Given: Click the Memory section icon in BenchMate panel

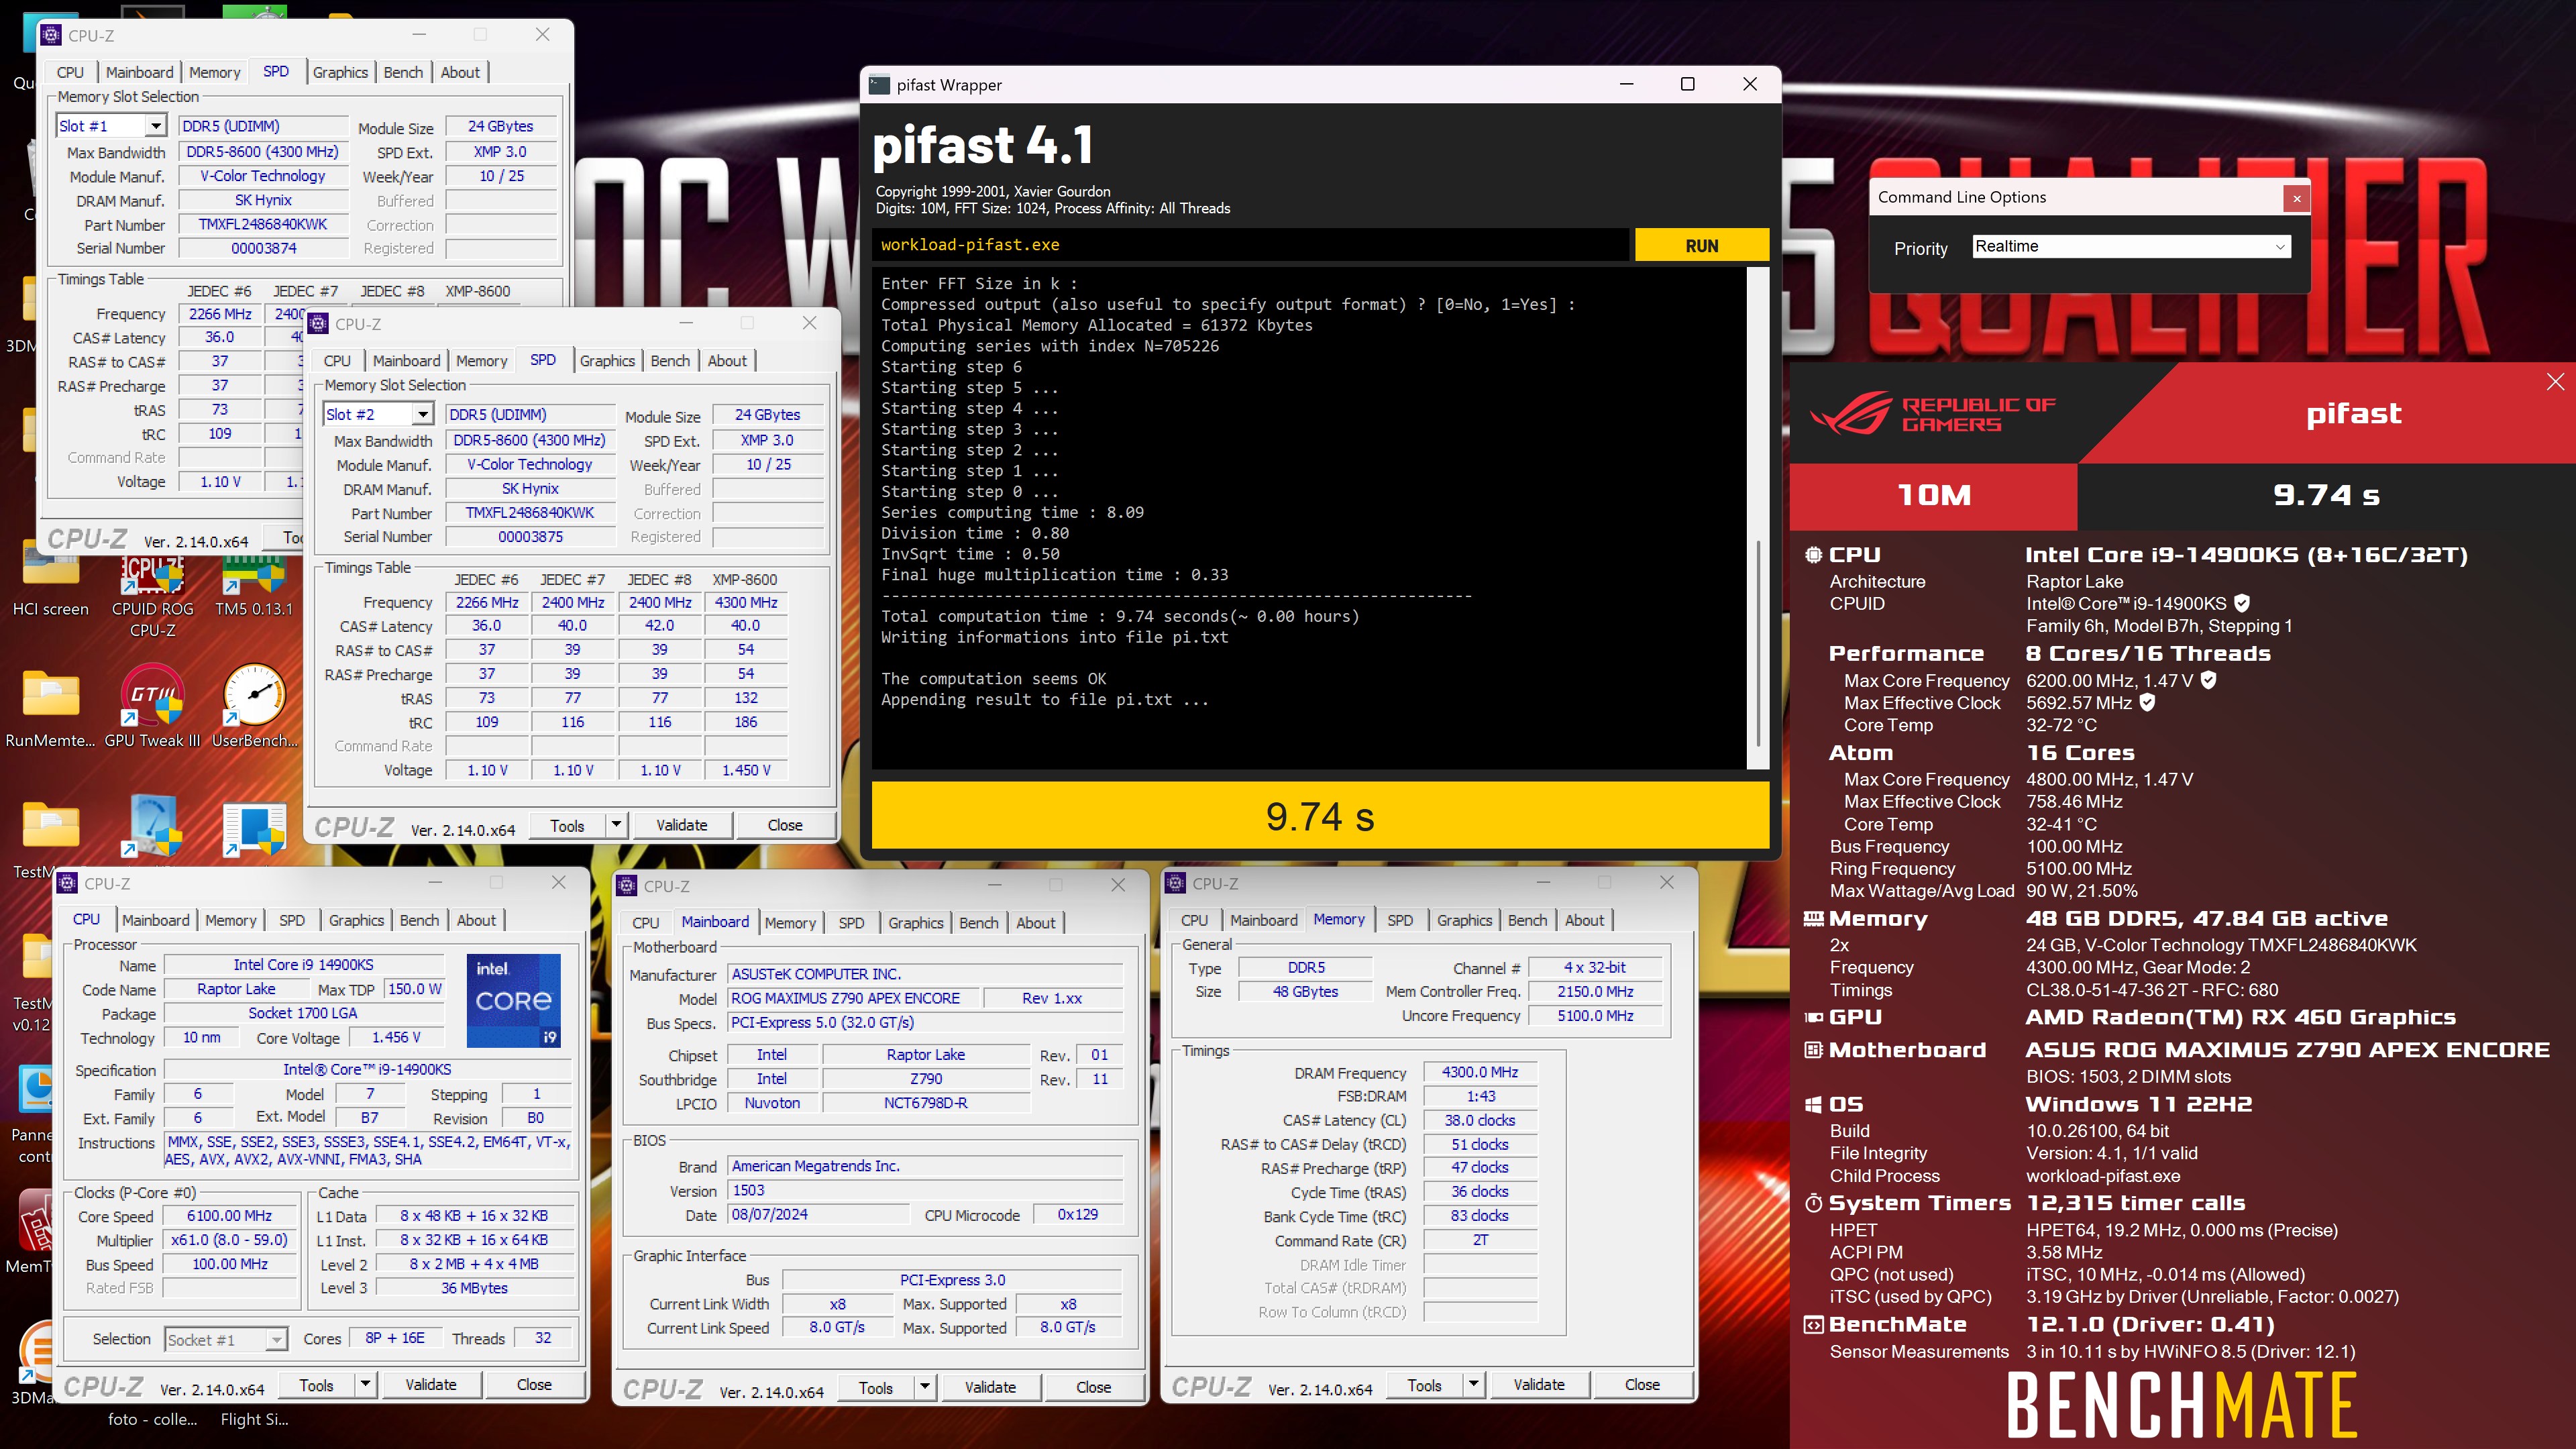Looking at the screenshot, I should click(1813, 918).
